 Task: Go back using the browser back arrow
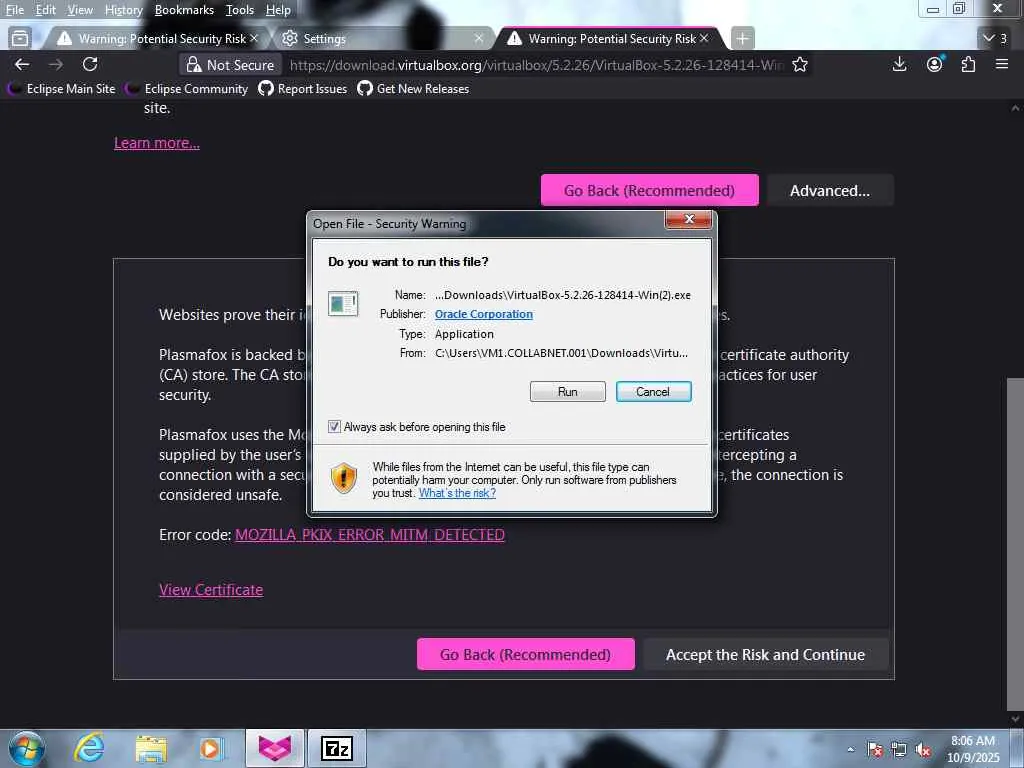click(22, 64)
